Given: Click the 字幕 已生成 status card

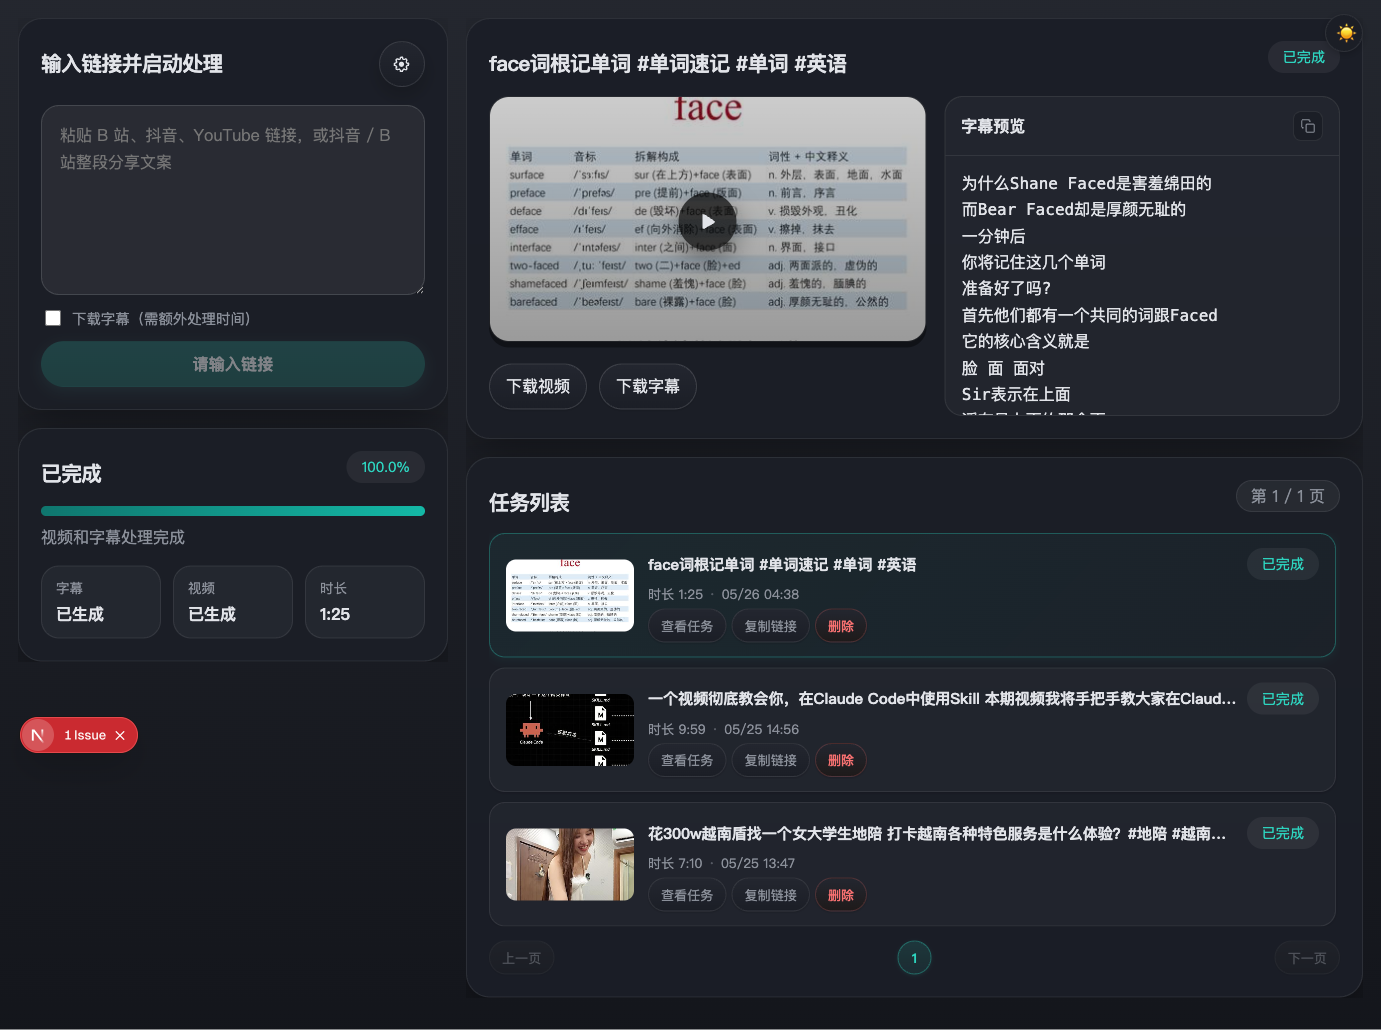Looking at the screenshot, I should coord(101,602).
